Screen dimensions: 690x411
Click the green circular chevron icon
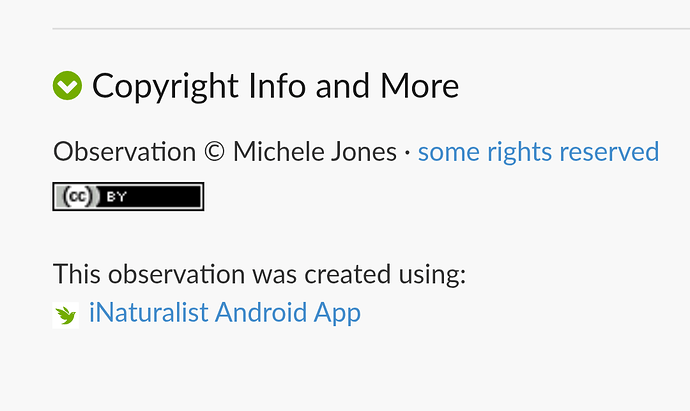tap(67, 85)
